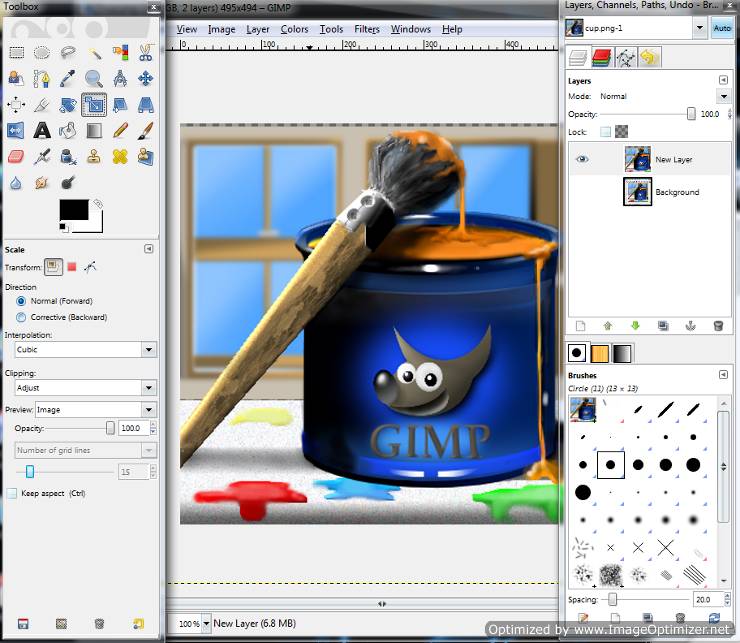
Task: Open the Colors menu
Action: click(294, 29)
